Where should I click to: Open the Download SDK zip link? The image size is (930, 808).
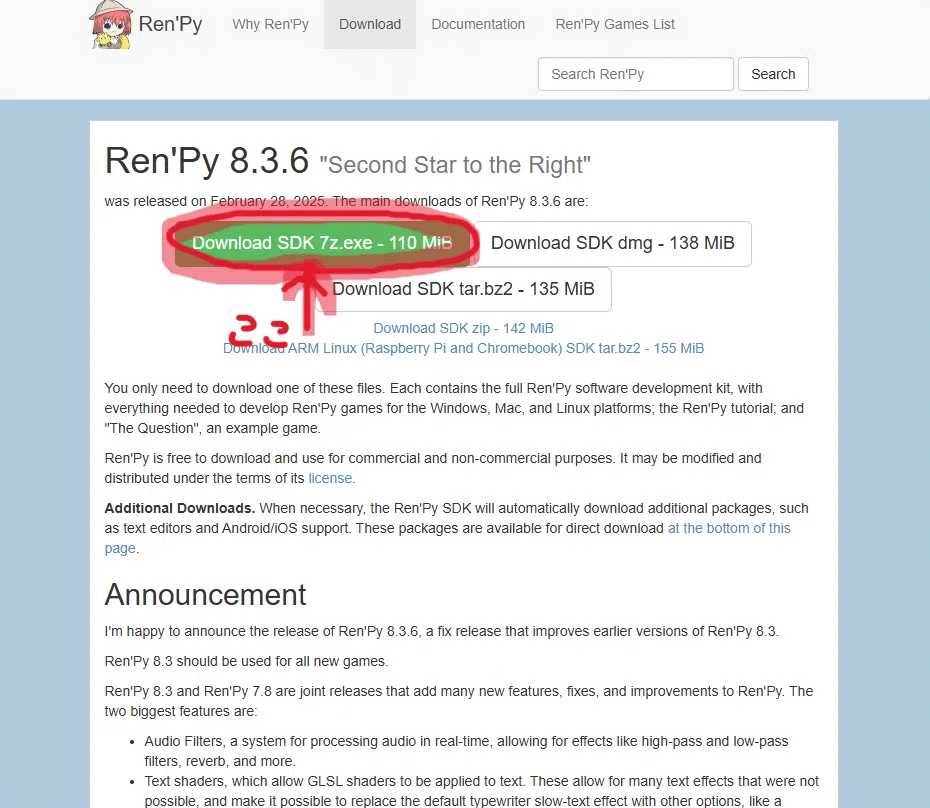(x=463, y=328)
